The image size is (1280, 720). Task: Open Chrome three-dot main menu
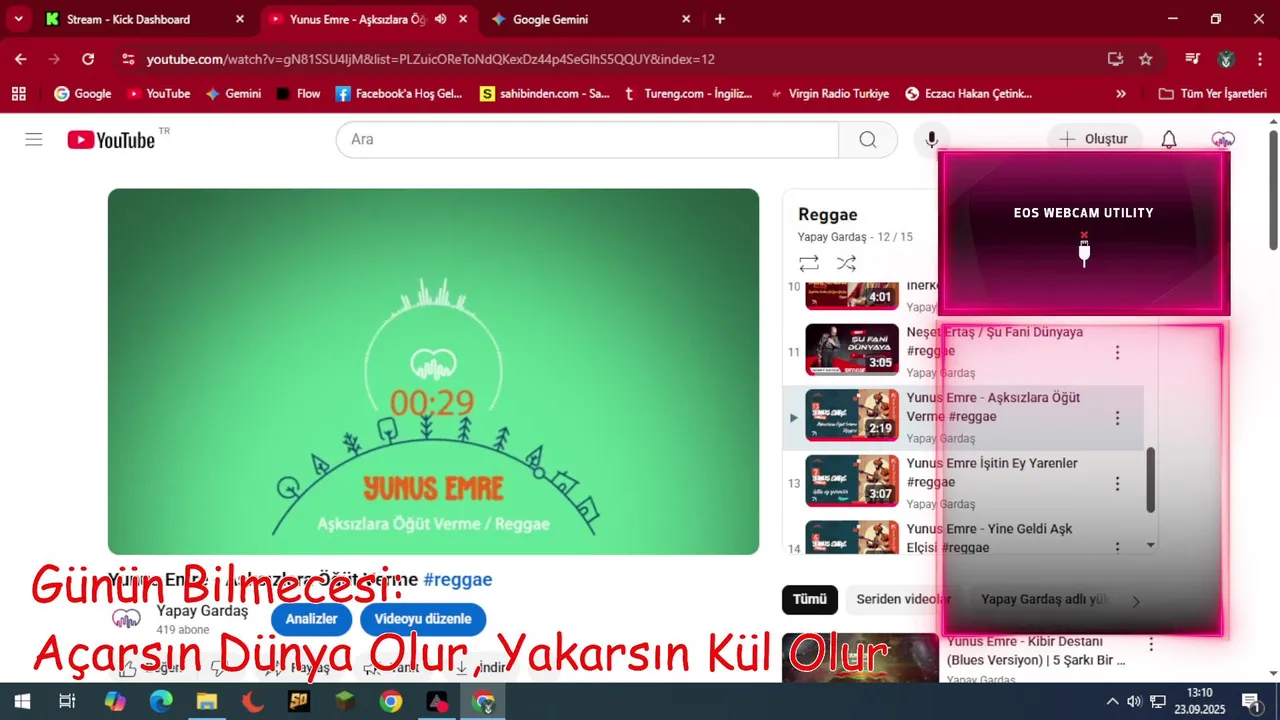[x=1259, y=59]
